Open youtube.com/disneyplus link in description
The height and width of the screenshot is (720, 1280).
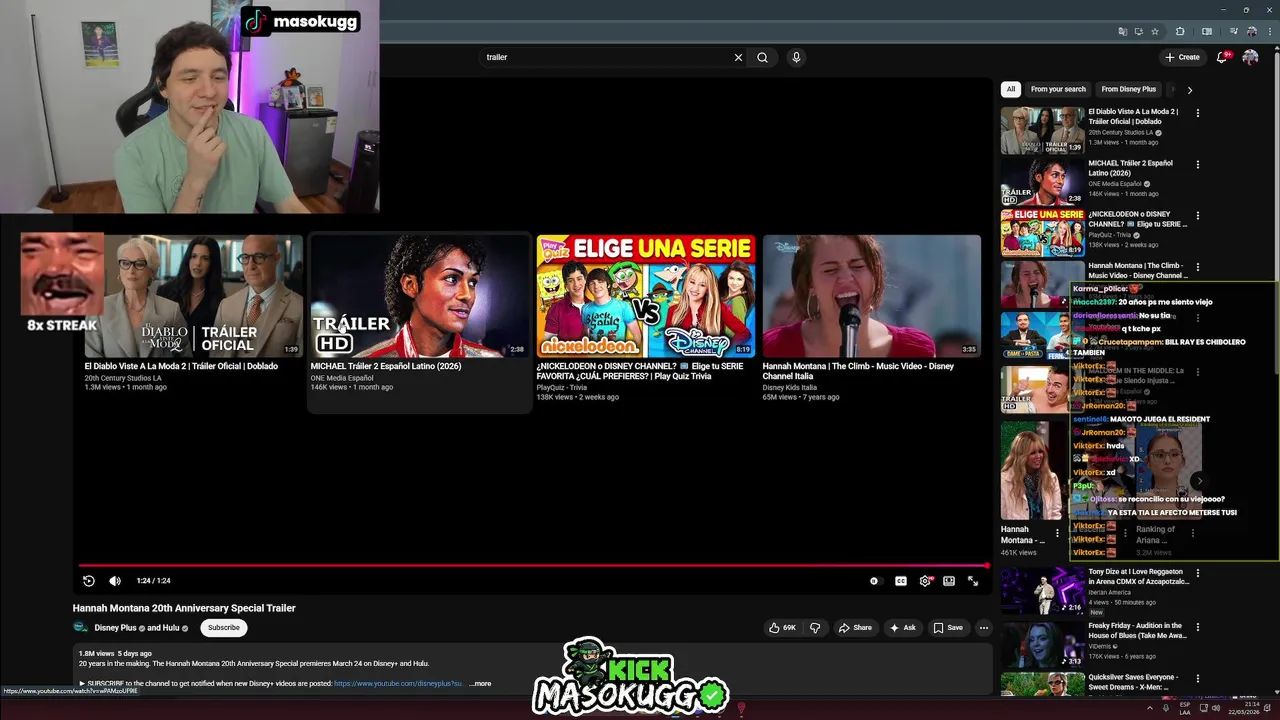[398, 684]
